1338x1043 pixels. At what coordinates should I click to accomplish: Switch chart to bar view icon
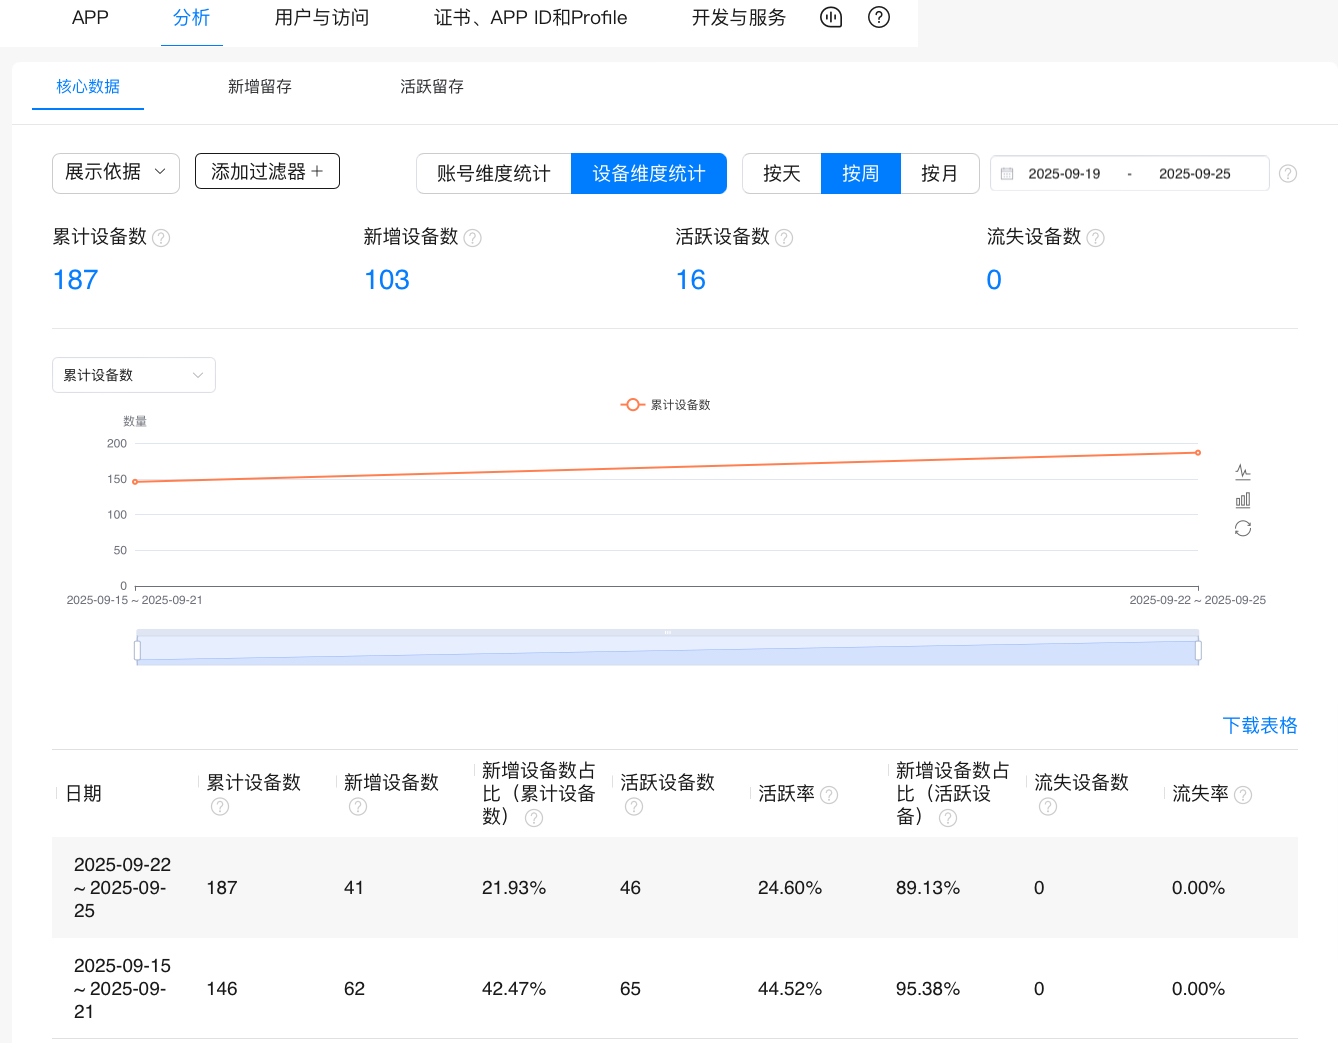pos(1243,500)
